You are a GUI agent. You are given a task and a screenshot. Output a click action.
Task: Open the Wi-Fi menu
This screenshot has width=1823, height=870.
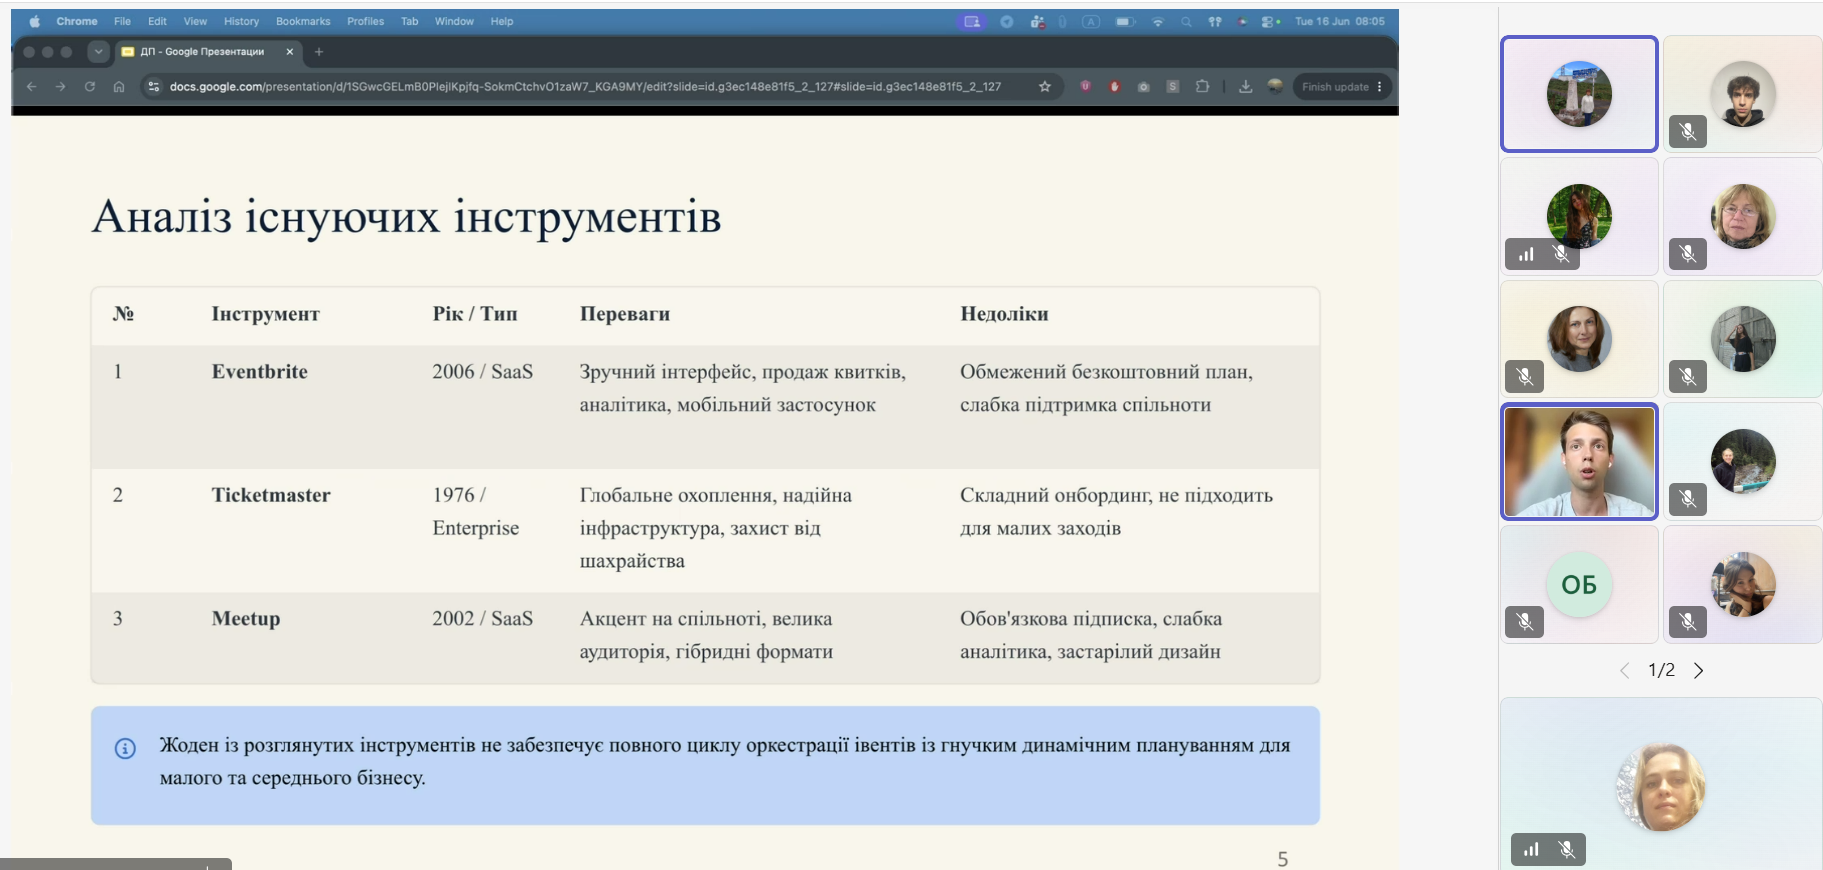[x=1158, y=21]
